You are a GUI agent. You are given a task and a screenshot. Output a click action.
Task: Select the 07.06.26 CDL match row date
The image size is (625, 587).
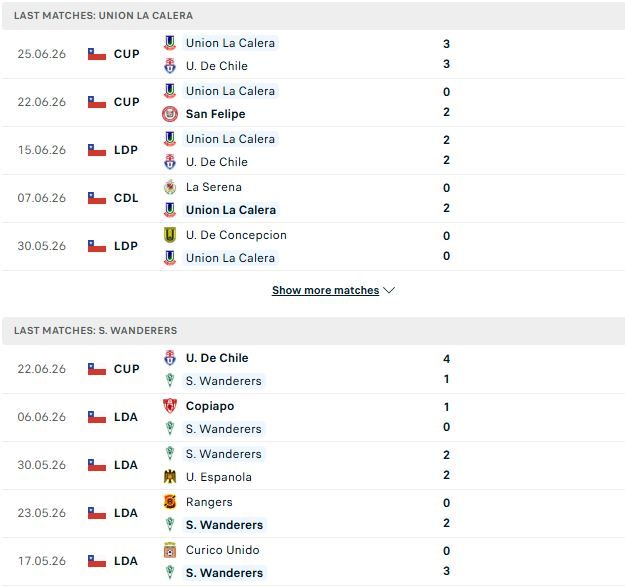point(41,198)
